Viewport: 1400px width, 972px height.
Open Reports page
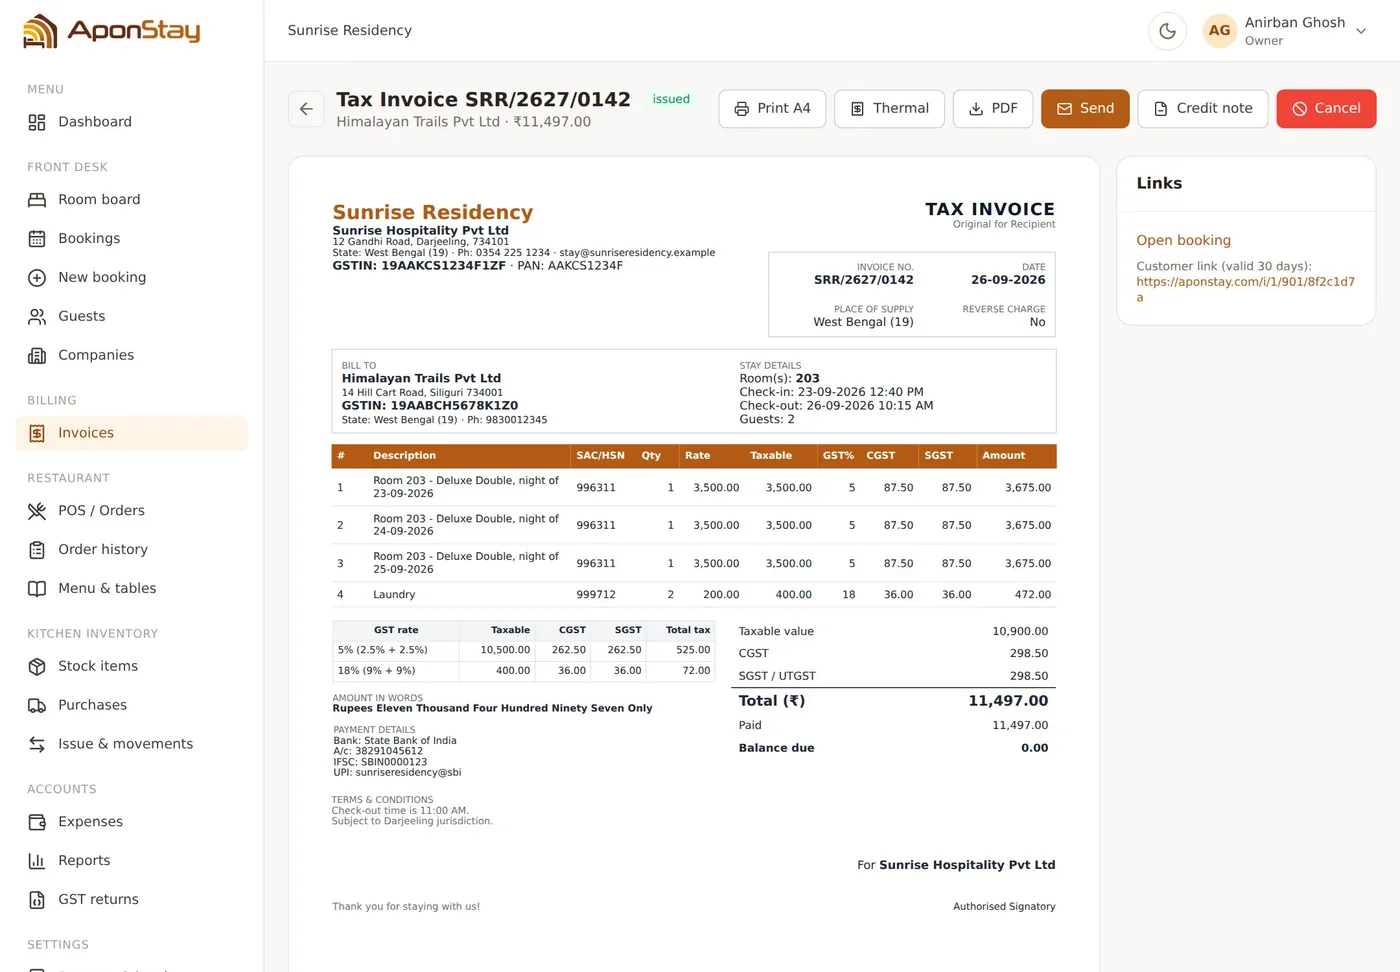[x=132, y=861]
